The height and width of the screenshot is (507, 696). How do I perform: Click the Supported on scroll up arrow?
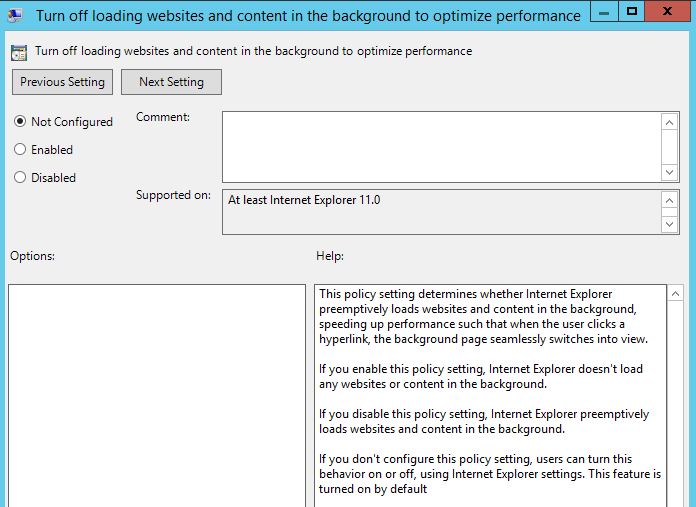click(x=670, y=200)
